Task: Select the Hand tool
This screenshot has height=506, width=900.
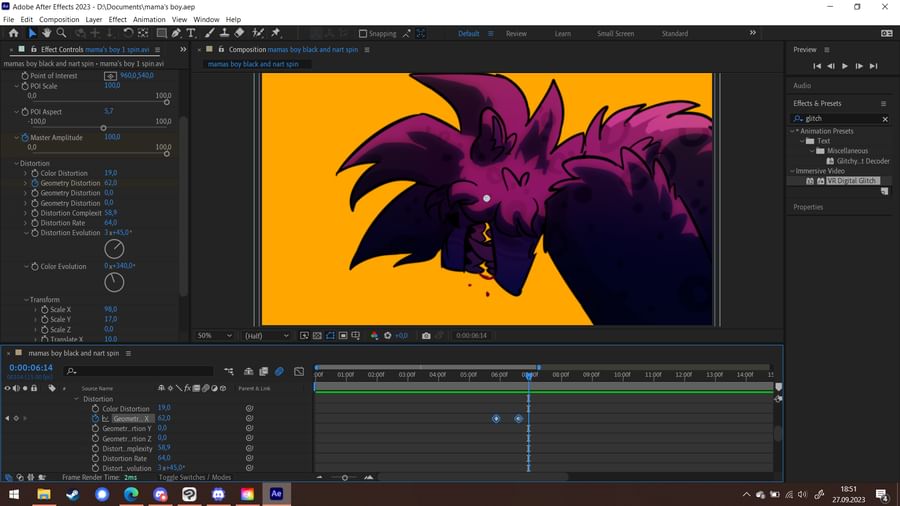Action: [46, 33]
